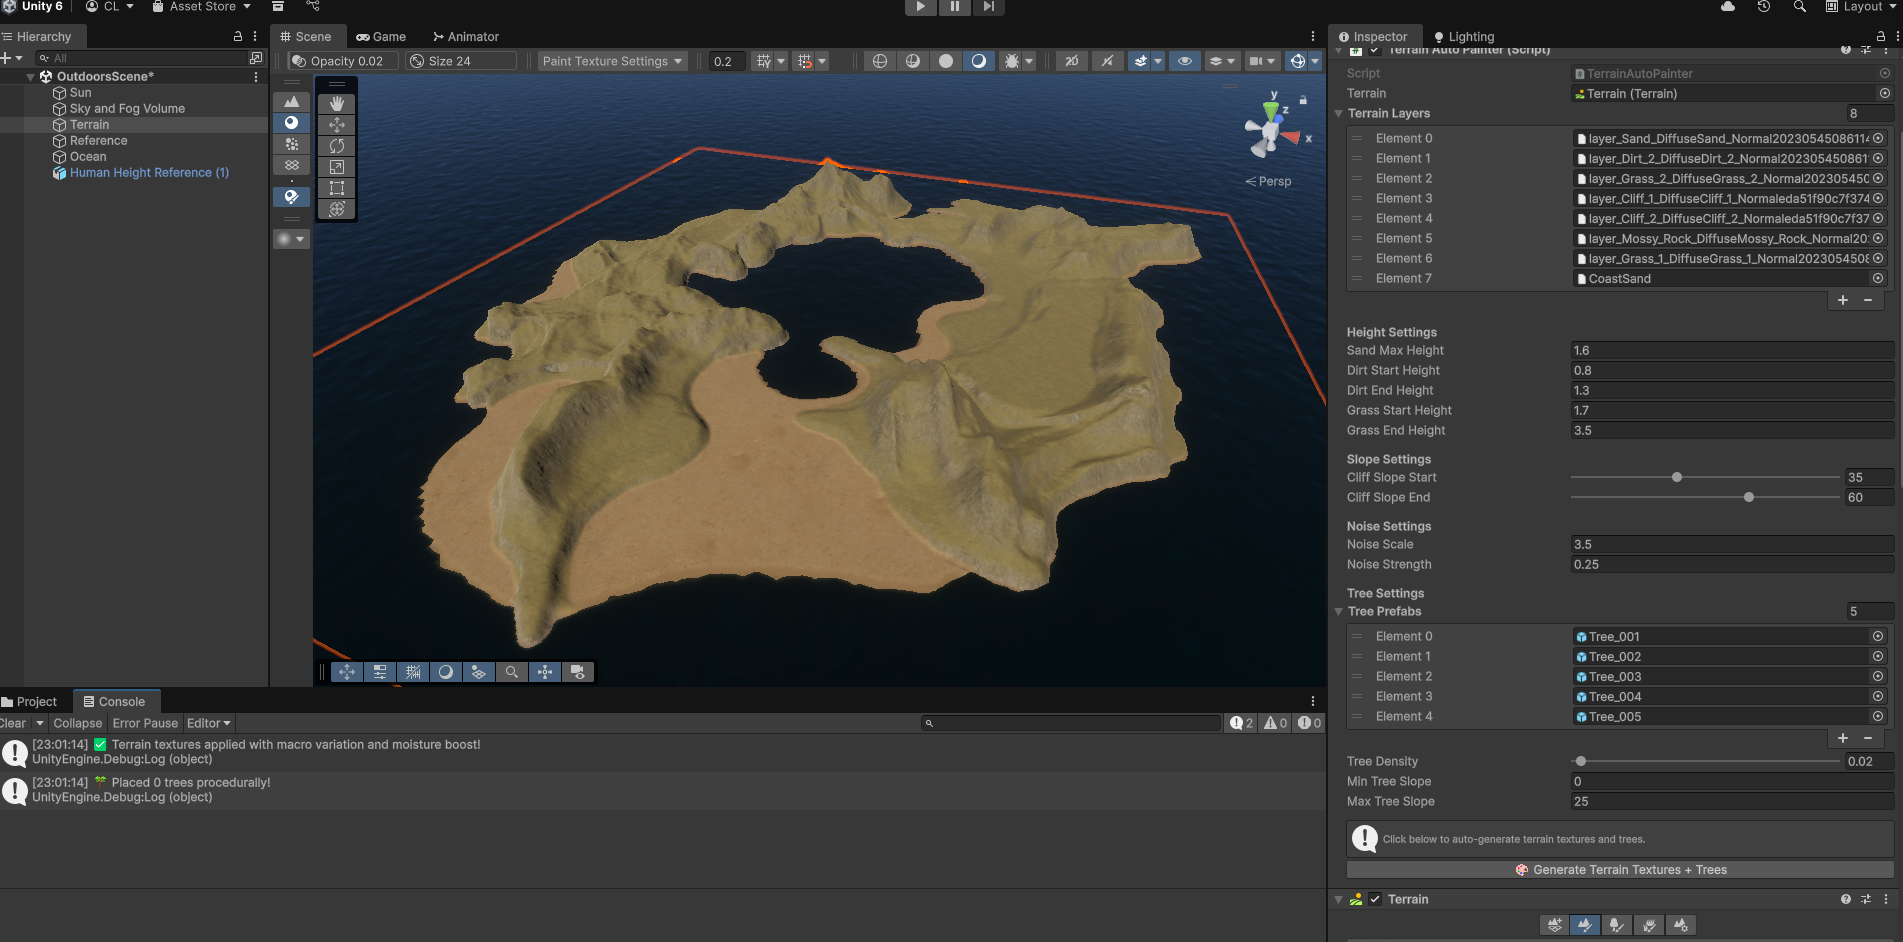
Task: Select the Create Neighbor Terrains tool
Action: pos(1554,925)
